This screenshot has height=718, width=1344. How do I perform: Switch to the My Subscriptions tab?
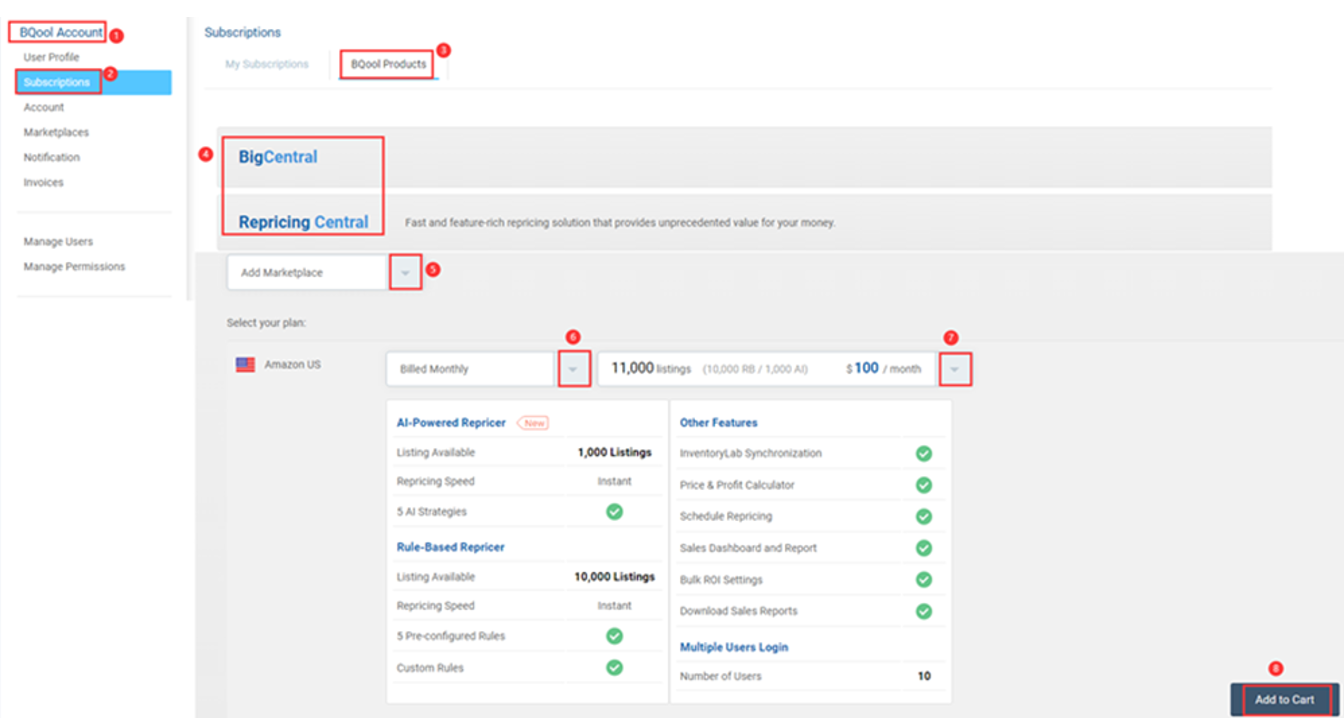point(267,64)
